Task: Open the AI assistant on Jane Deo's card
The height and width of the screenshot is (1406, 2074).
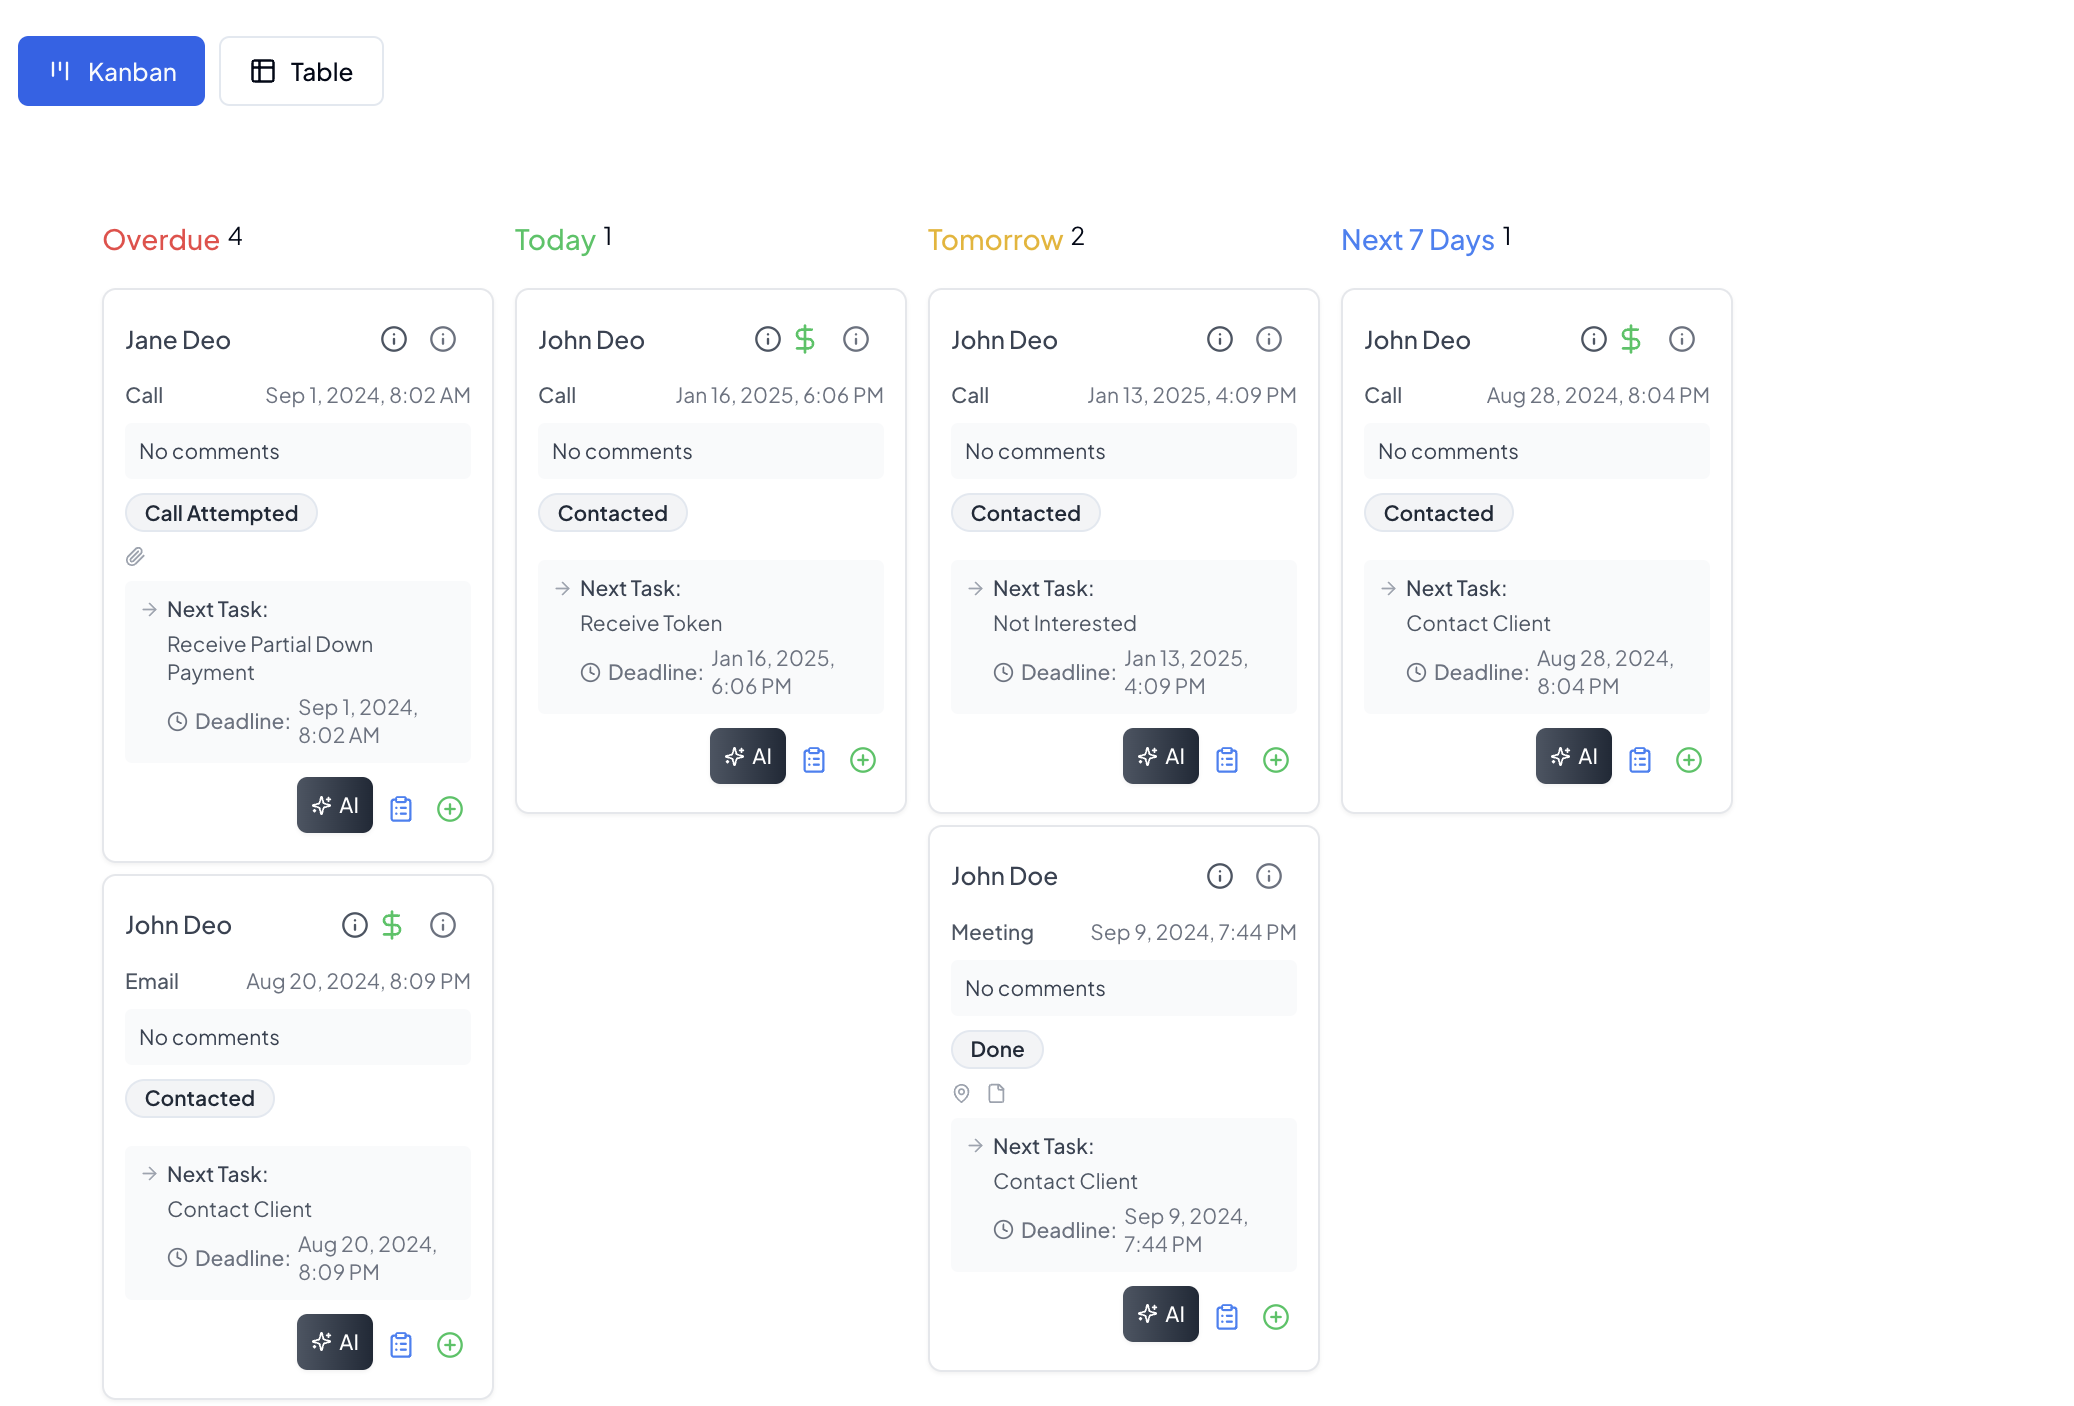Action: point(334,805)
